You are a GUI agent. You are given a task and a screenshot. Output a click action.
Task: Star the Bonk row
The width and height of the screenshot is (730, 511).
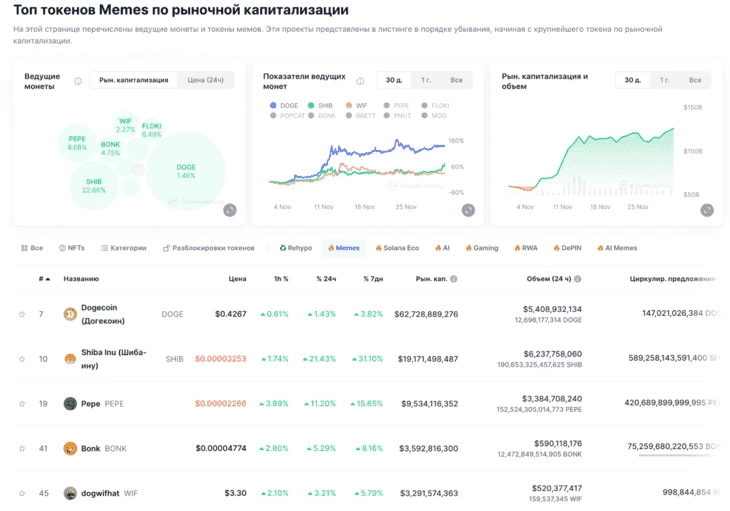coord(22,448)
